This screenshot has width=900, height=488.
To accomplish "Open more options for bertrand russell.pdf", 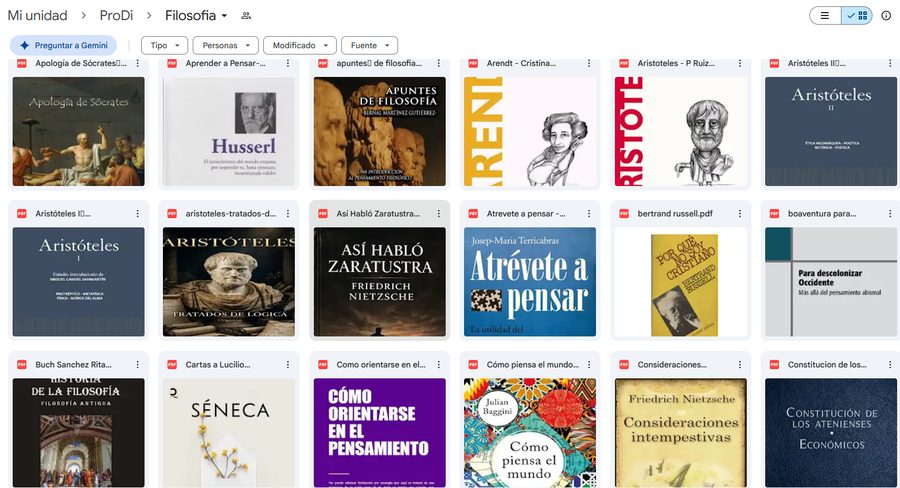I will (x=740, y=214).
